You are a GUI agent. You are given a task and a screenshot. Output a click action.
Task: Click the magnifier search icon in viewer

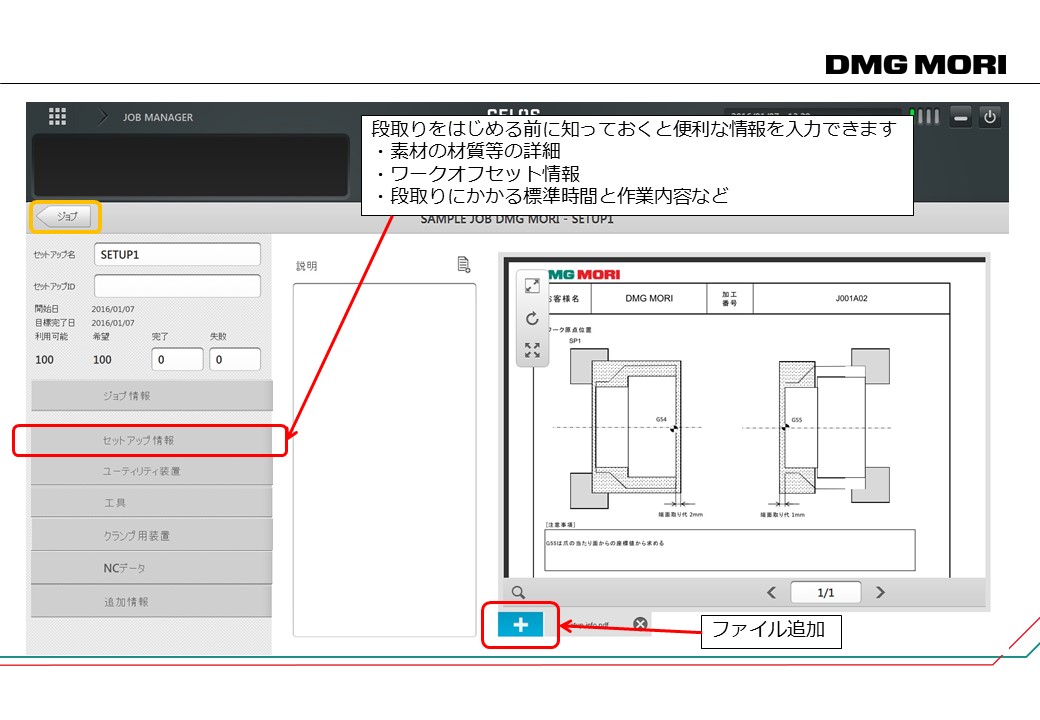[x=518, y=592]
